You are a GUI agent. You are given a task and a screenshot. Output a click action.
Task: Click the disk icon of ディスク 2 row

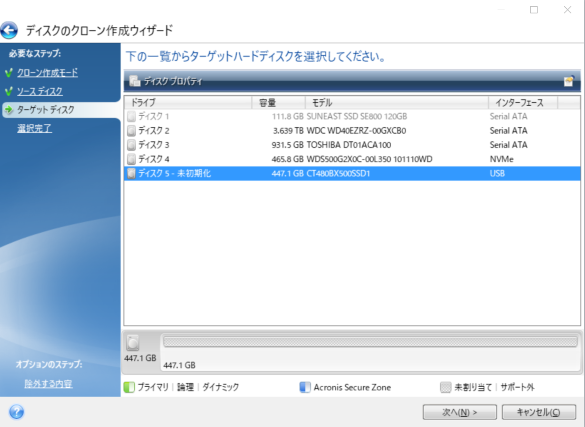point(131,131)
